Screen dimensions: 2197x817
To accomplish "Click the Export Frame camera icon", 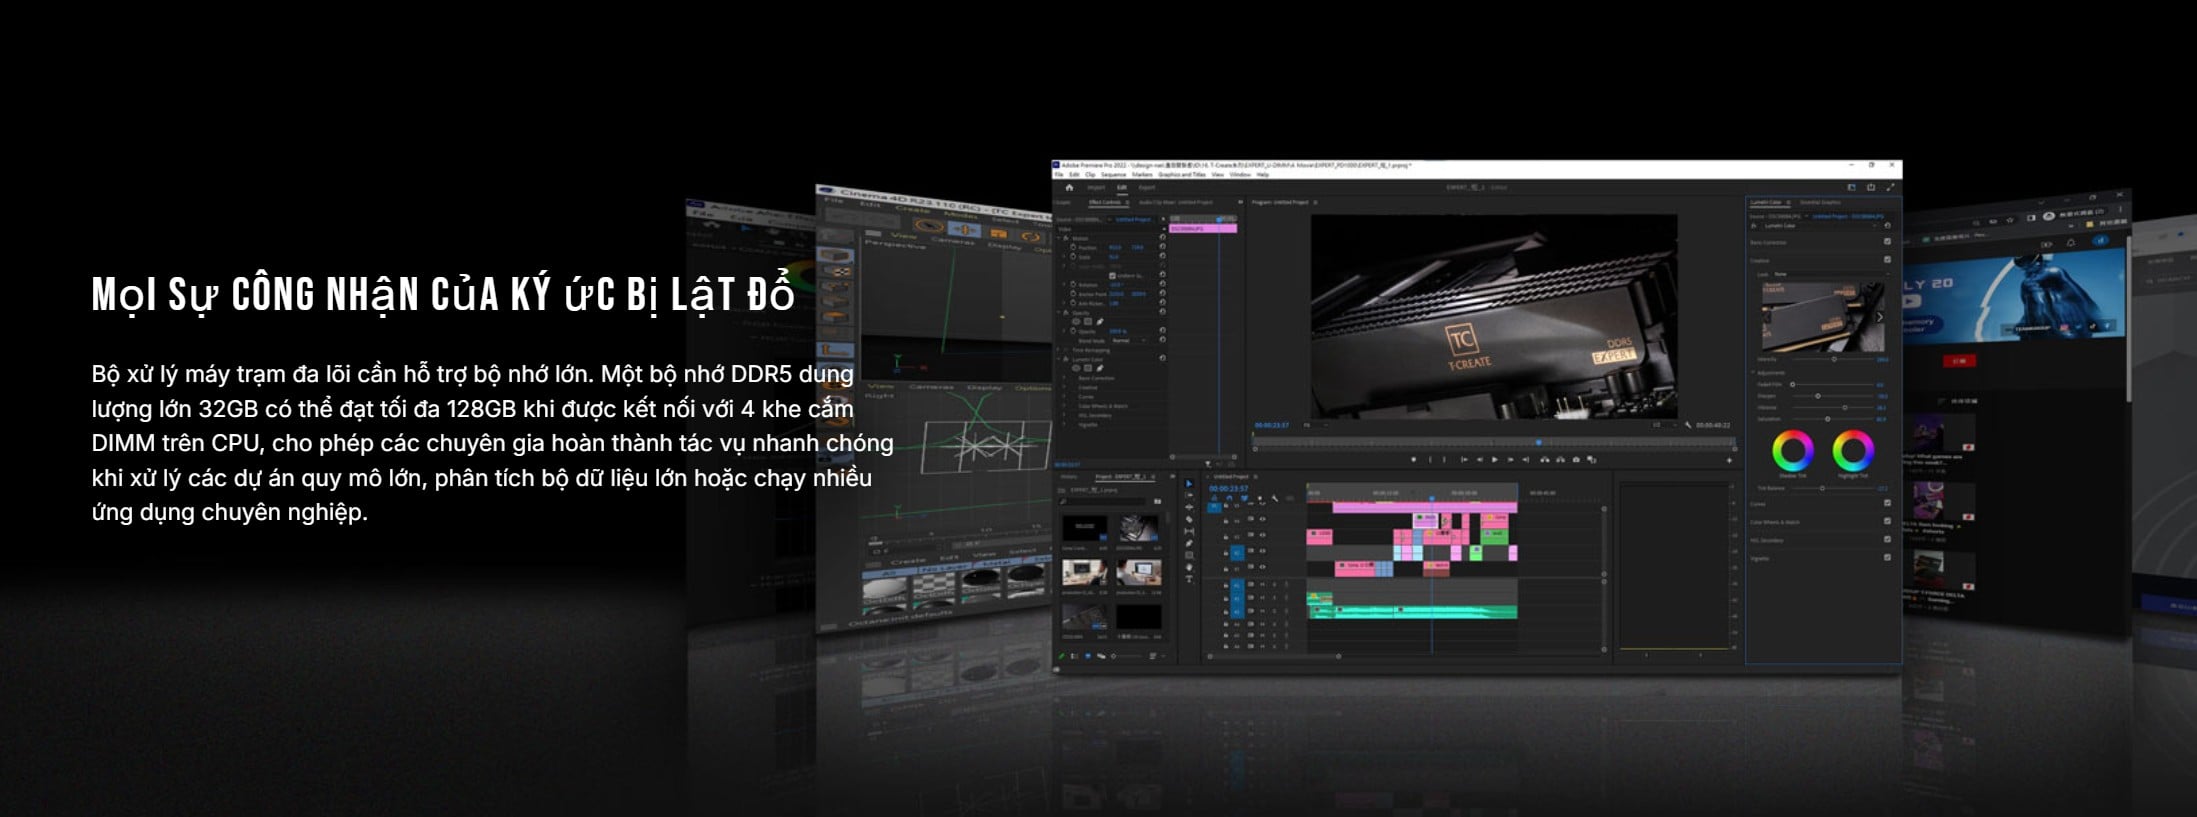I will tap(1576, 460).
